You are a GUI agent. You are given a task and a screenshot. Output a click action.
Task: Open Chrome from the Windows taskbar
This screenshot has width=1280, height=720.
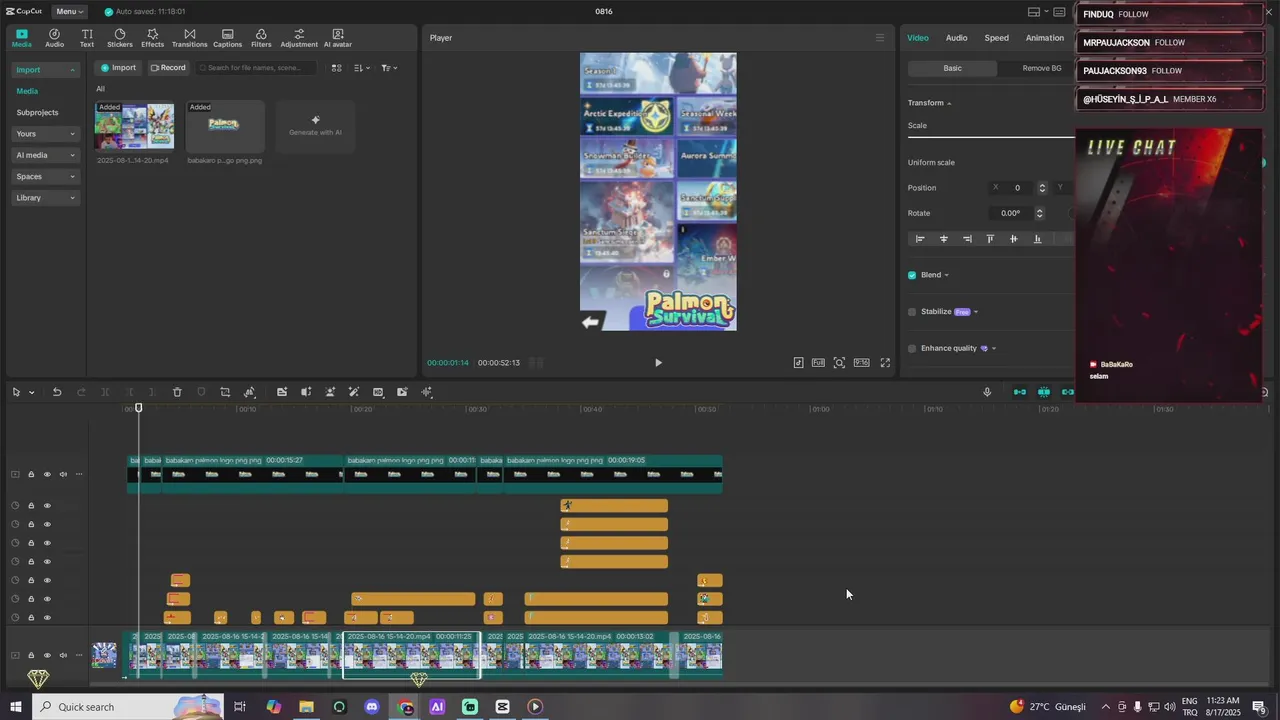pyautogui.click(x=405, y=707)
